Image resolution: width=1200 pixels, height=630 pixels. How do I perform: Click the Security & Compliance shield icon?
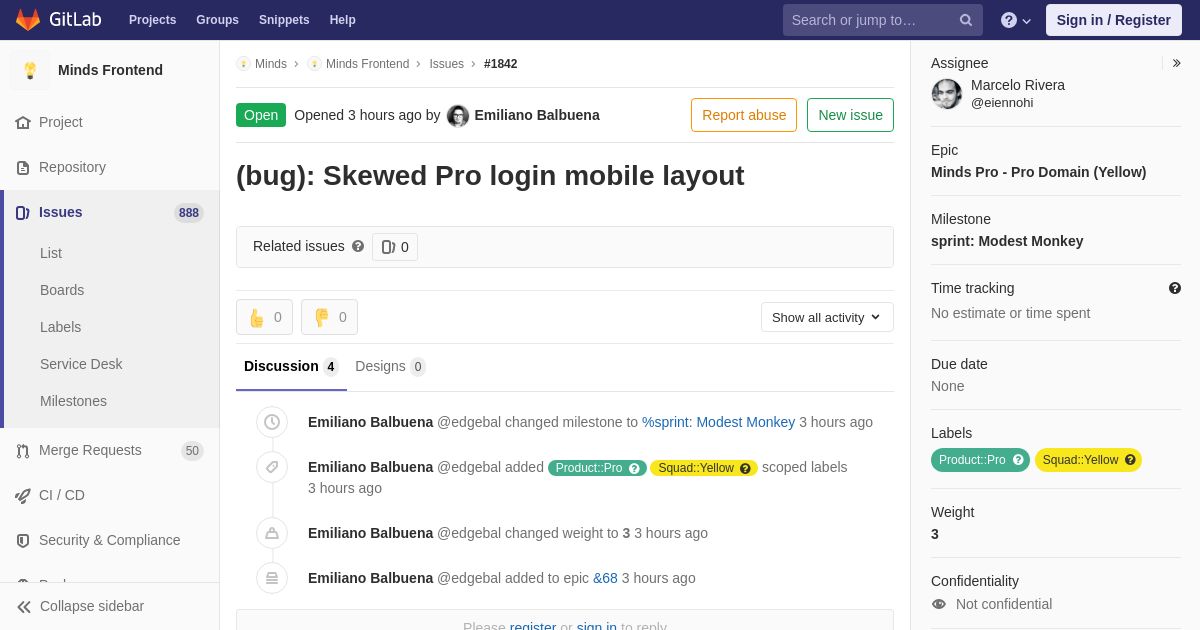click(23, 540)
